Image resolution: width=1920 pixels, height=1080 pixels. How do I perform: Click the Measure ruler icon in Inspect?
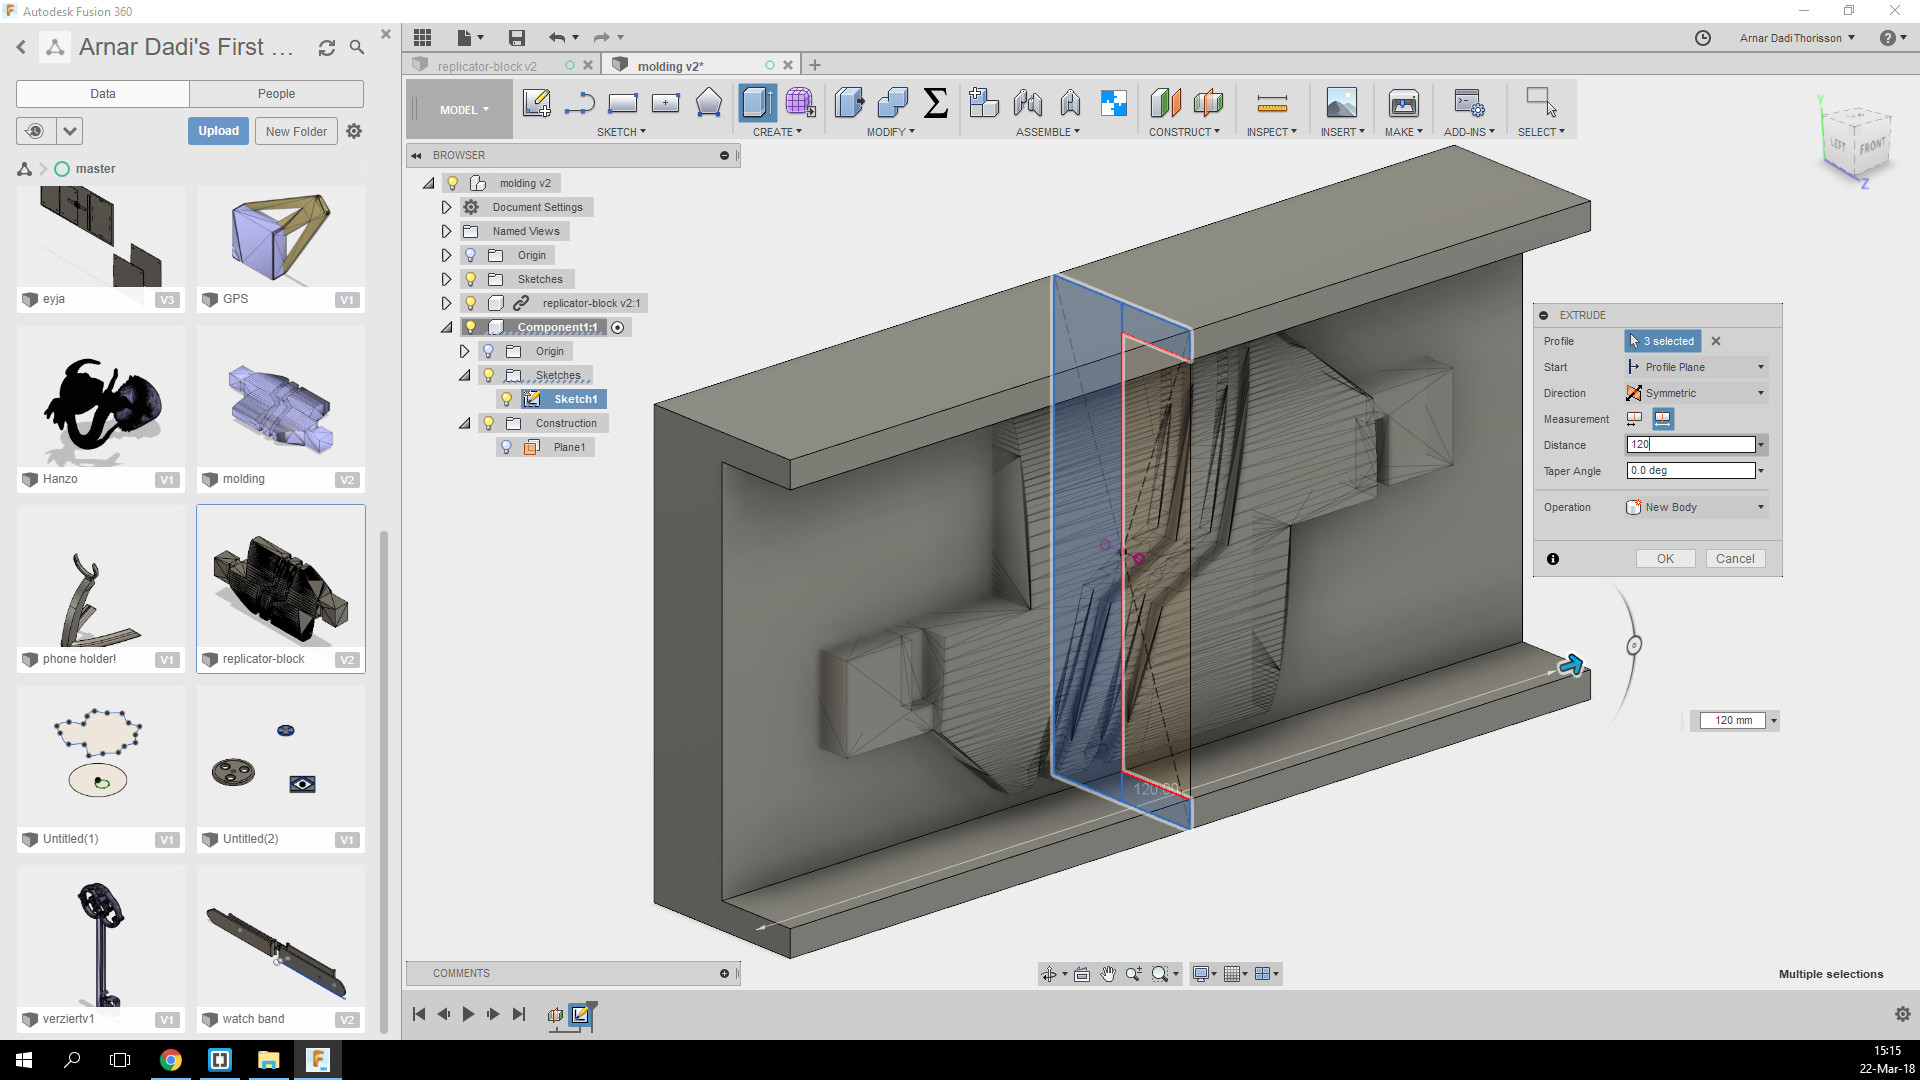[1271, 103]
